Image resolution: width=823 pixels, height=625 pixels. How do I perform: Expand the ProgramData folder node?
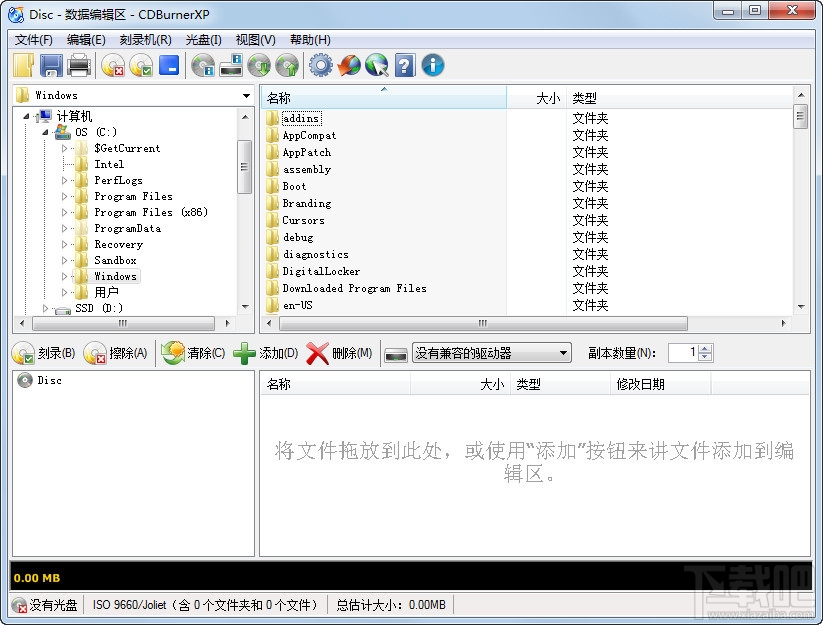pos(64,228)
